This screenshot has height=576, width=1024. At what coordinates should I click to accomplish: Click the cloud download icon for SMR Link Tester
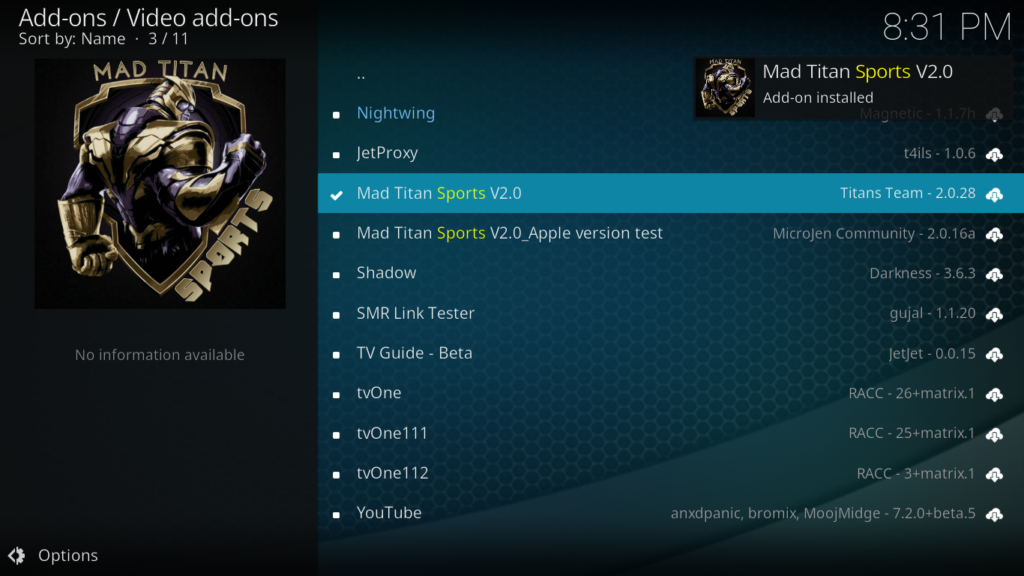point(994,314)
